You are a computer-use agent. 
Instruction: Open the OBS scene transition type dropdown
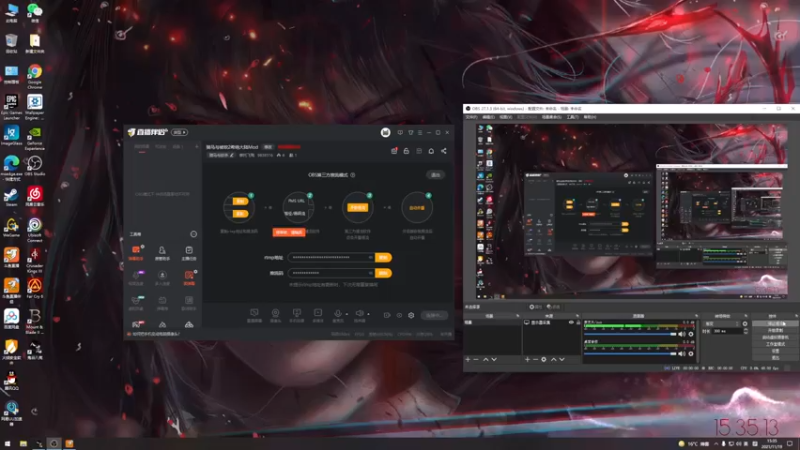(x=721, y=324)
